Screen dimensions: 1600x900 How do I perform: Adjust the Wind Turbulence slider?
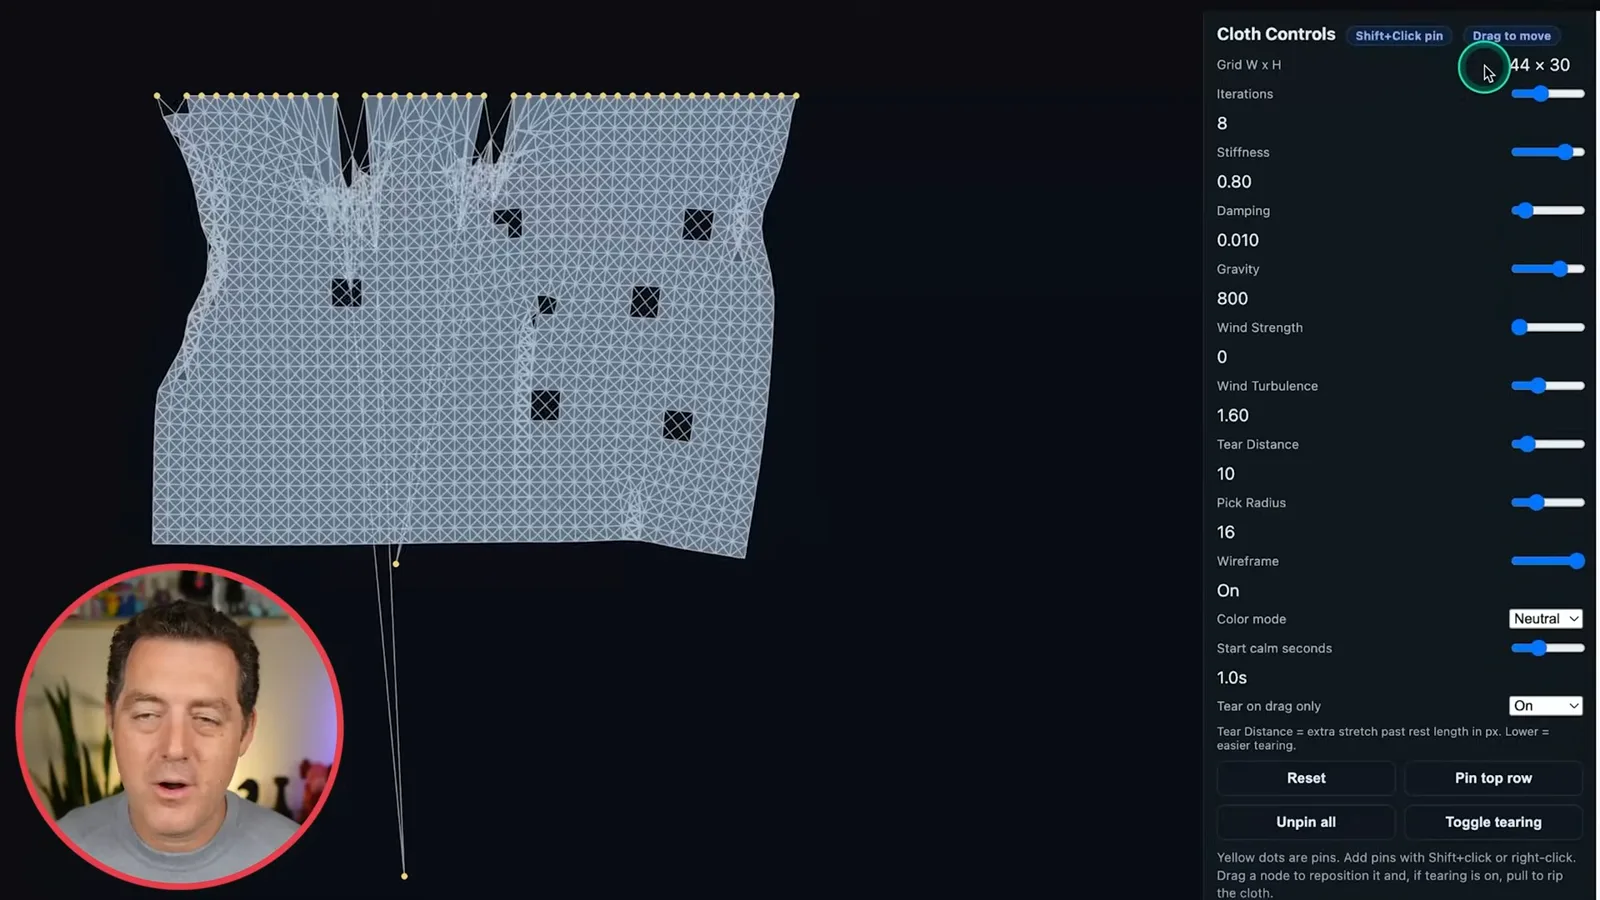click(x=1548, y=386)
